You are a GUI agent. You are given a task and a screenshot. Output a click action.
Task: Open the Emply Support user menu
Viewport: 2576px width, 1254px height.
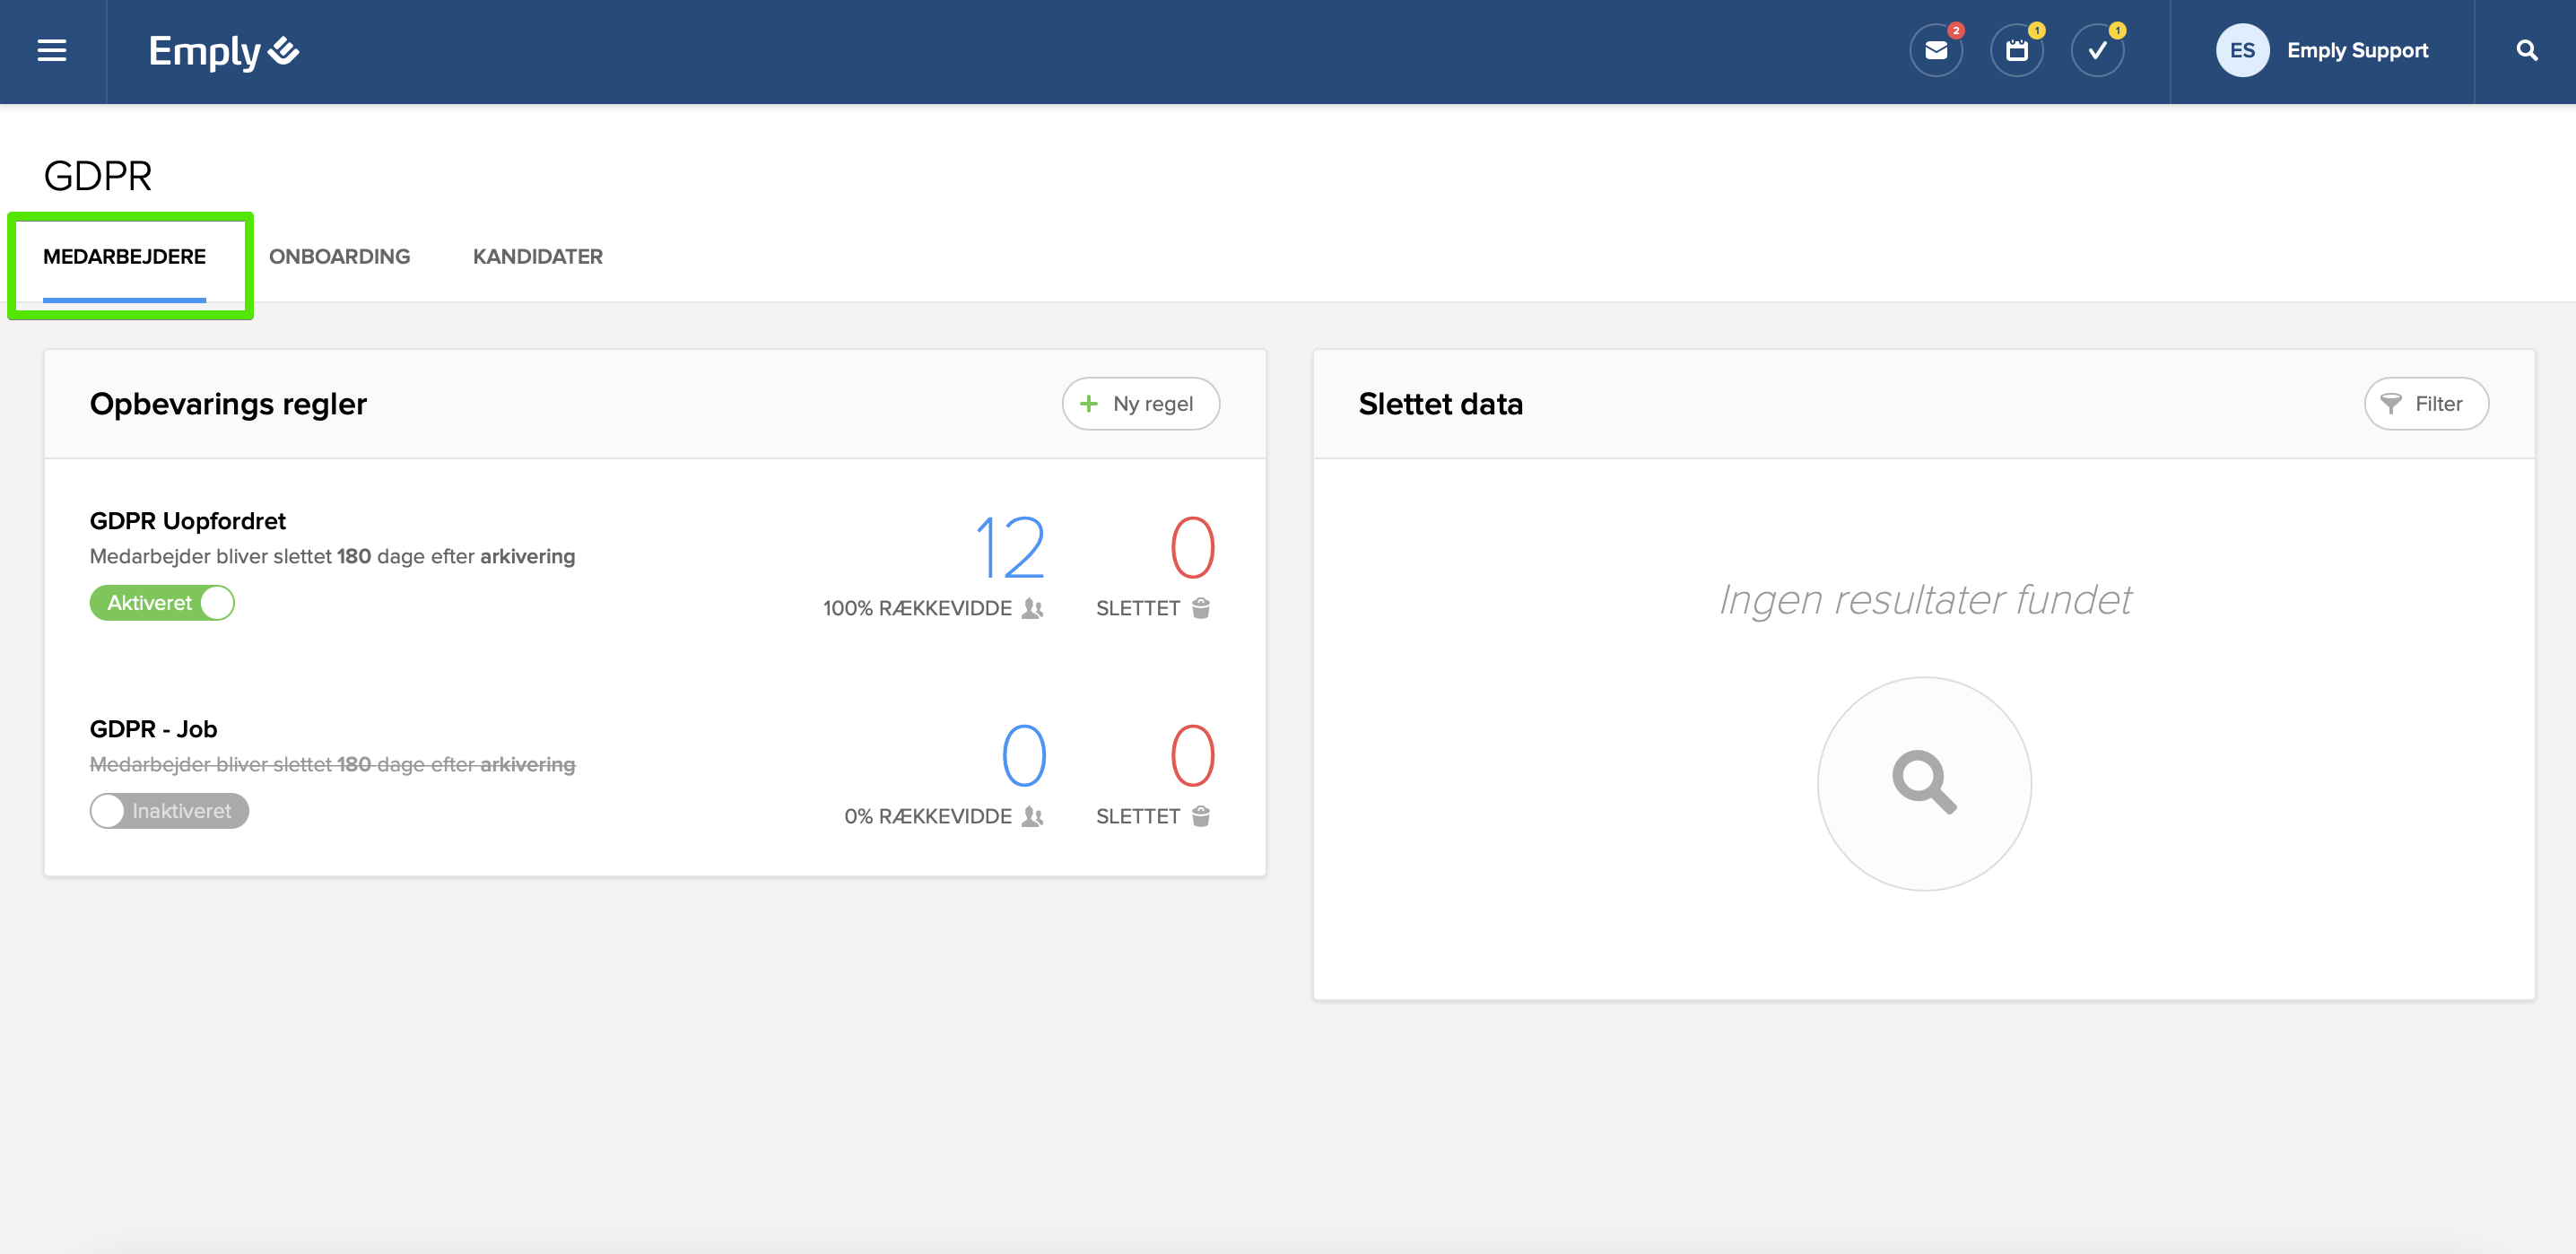coord(2356,51)
